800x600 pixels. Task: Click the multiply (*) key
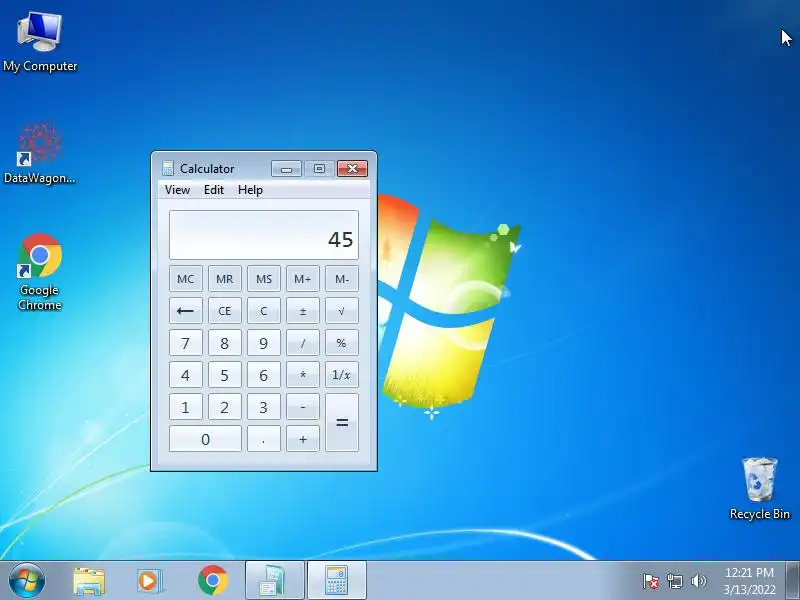[303, 375]
